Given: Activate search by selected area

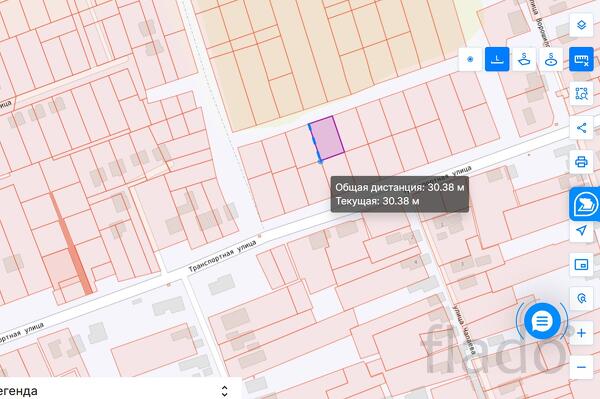Looking at the screenshot, I should [581, 93].
